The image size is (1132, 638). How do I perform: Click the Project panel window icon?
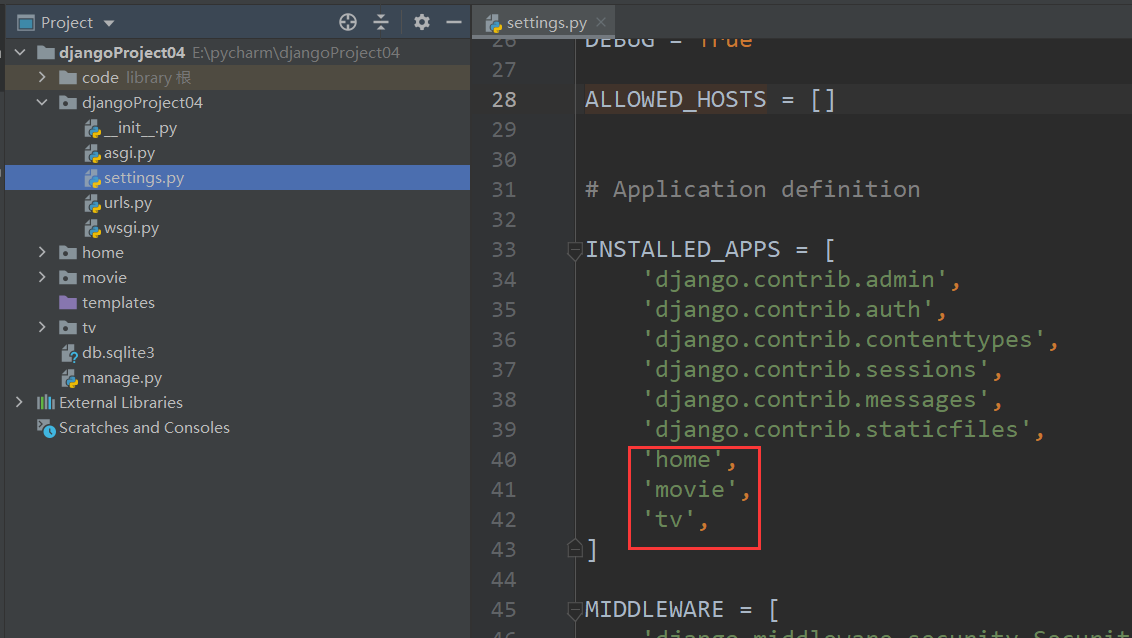pyautogui.click(x=26, y=23)
